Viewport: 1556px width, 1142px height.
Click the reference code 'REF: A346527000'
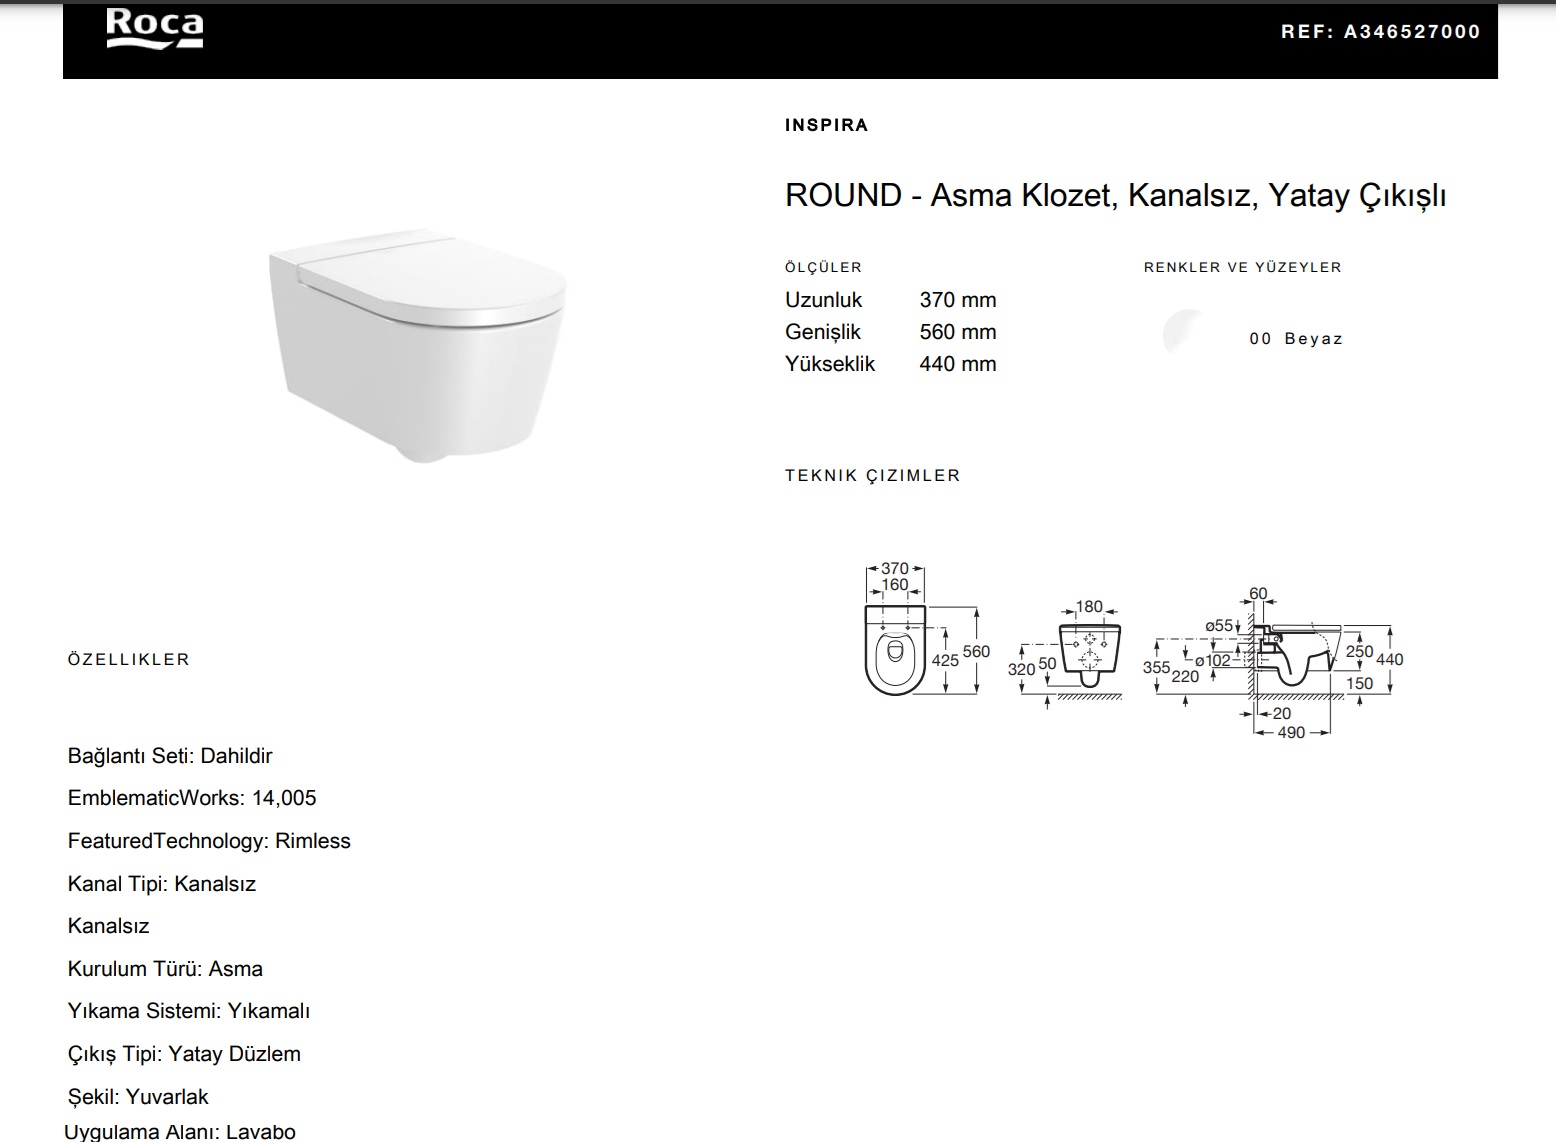pyautogui.click(x=1380, y=32)
